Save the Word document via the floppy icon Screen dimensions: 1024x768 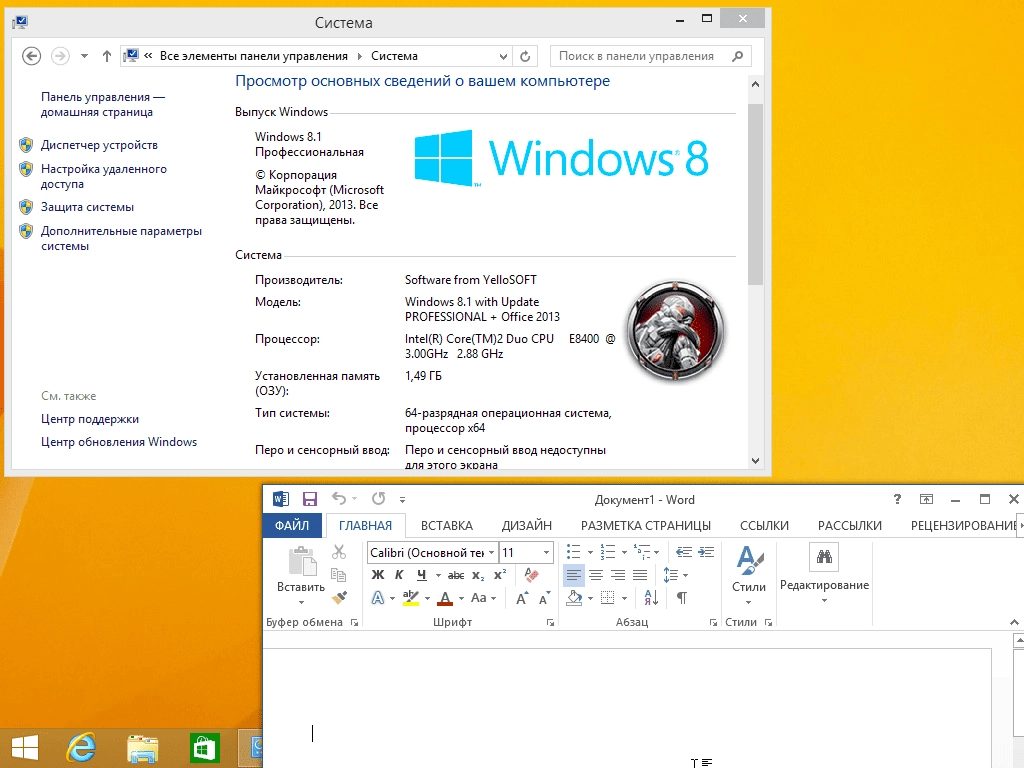(310, 499)
